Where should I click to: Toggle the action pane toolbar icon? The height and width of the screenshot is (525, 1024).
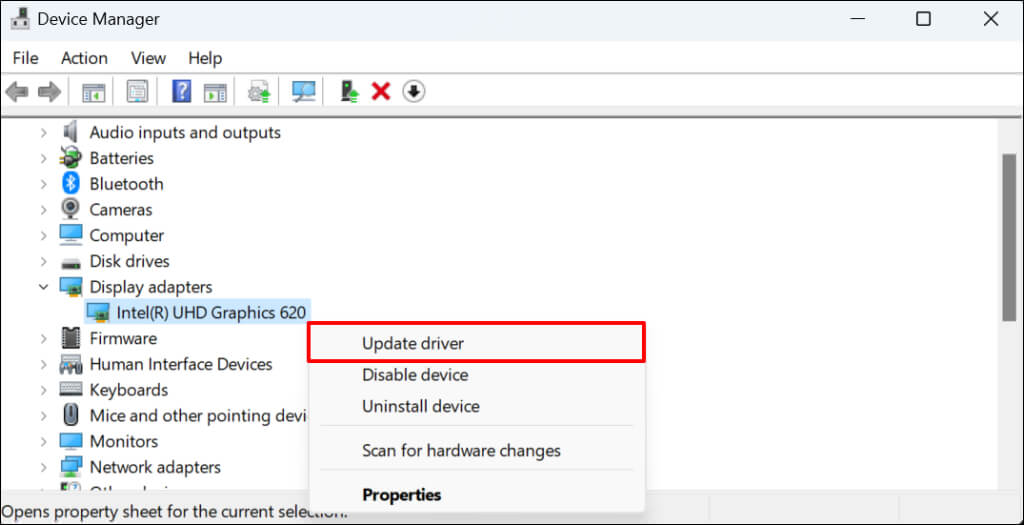coord(215,92)
